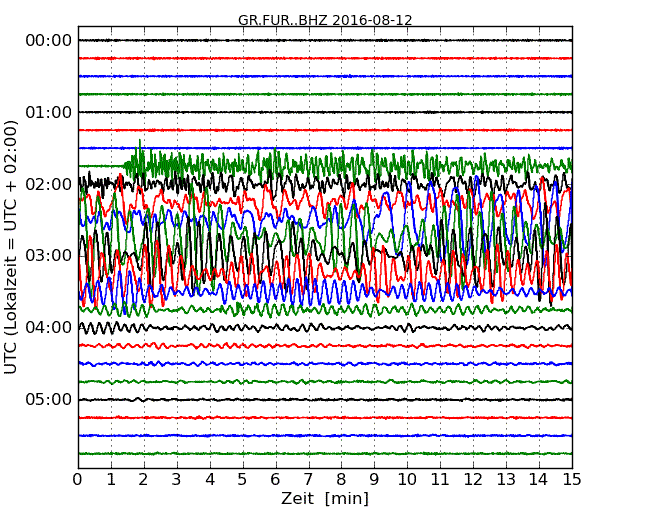
Task: Click x-axis tick label 4
Action: [210, 479]
